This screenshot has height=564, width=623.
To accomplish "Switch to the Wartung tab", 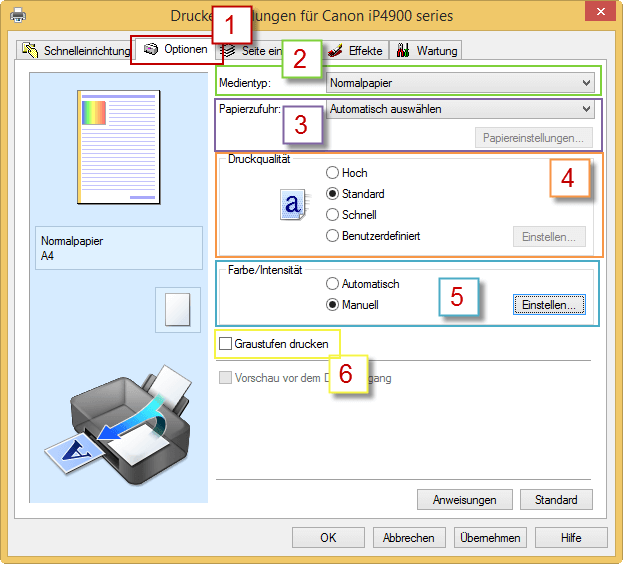I will pos(426,50).
